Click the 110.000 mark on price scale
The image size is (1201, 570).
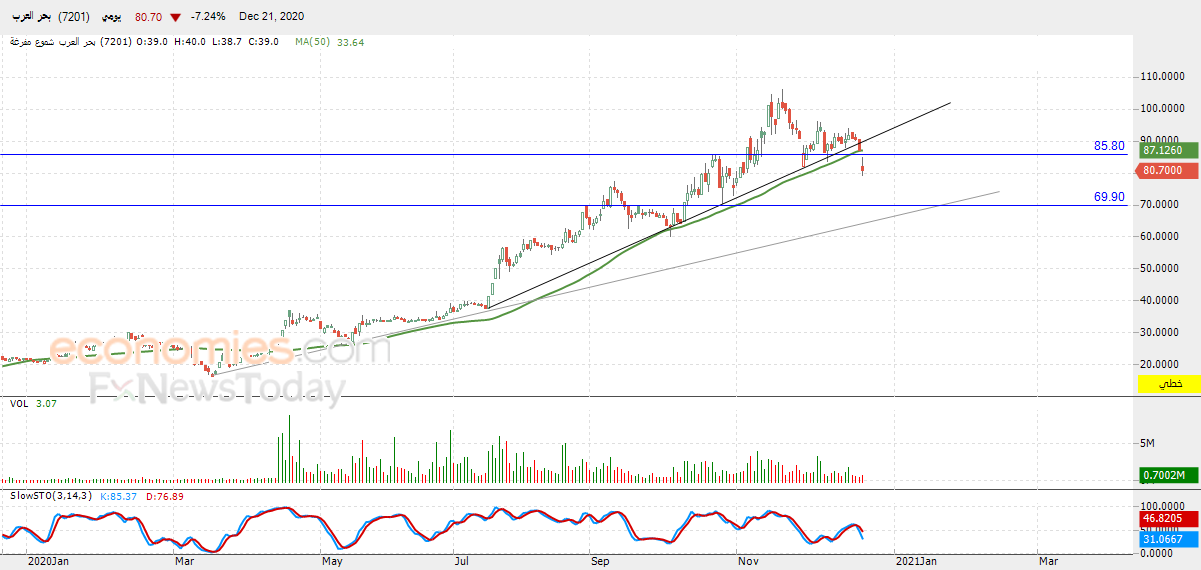1161,76
